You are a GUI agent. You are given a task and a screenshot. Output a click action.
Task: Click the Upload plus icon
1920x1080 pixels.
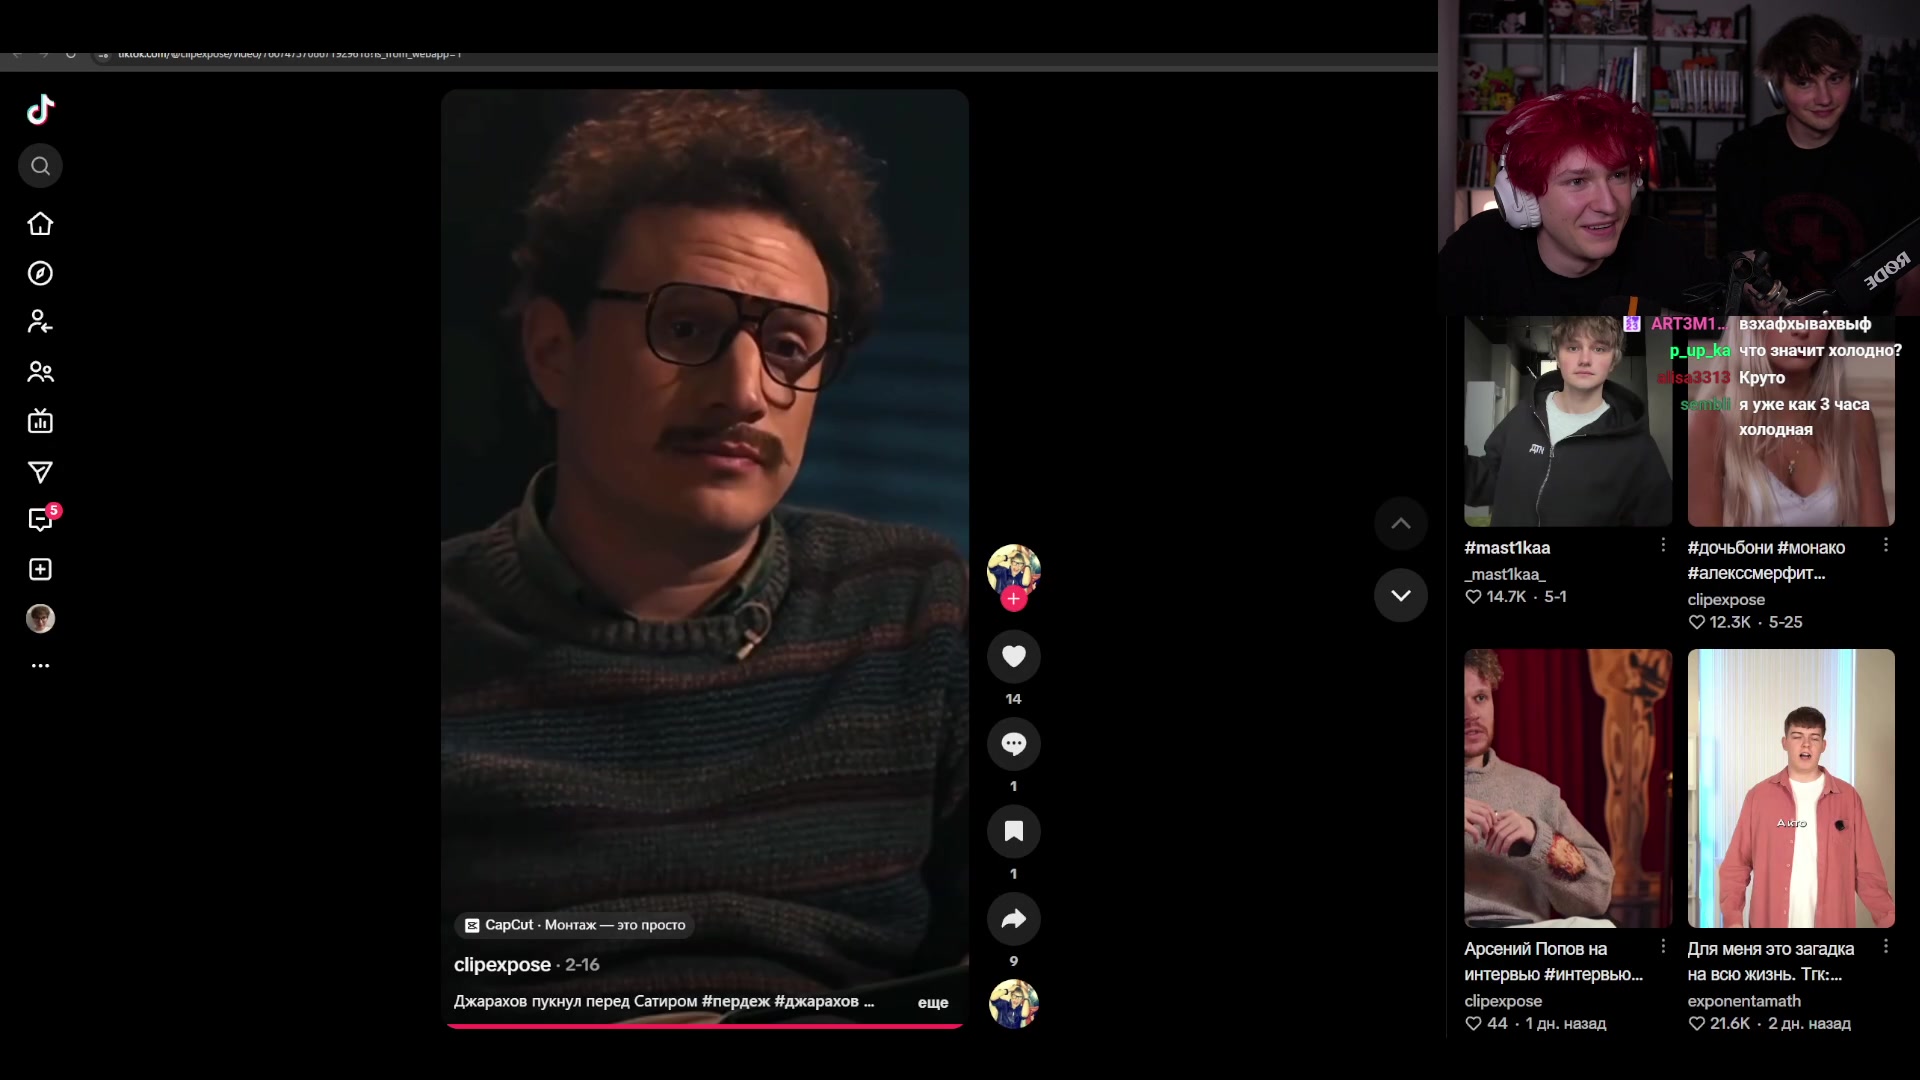(x=40, y=569)
